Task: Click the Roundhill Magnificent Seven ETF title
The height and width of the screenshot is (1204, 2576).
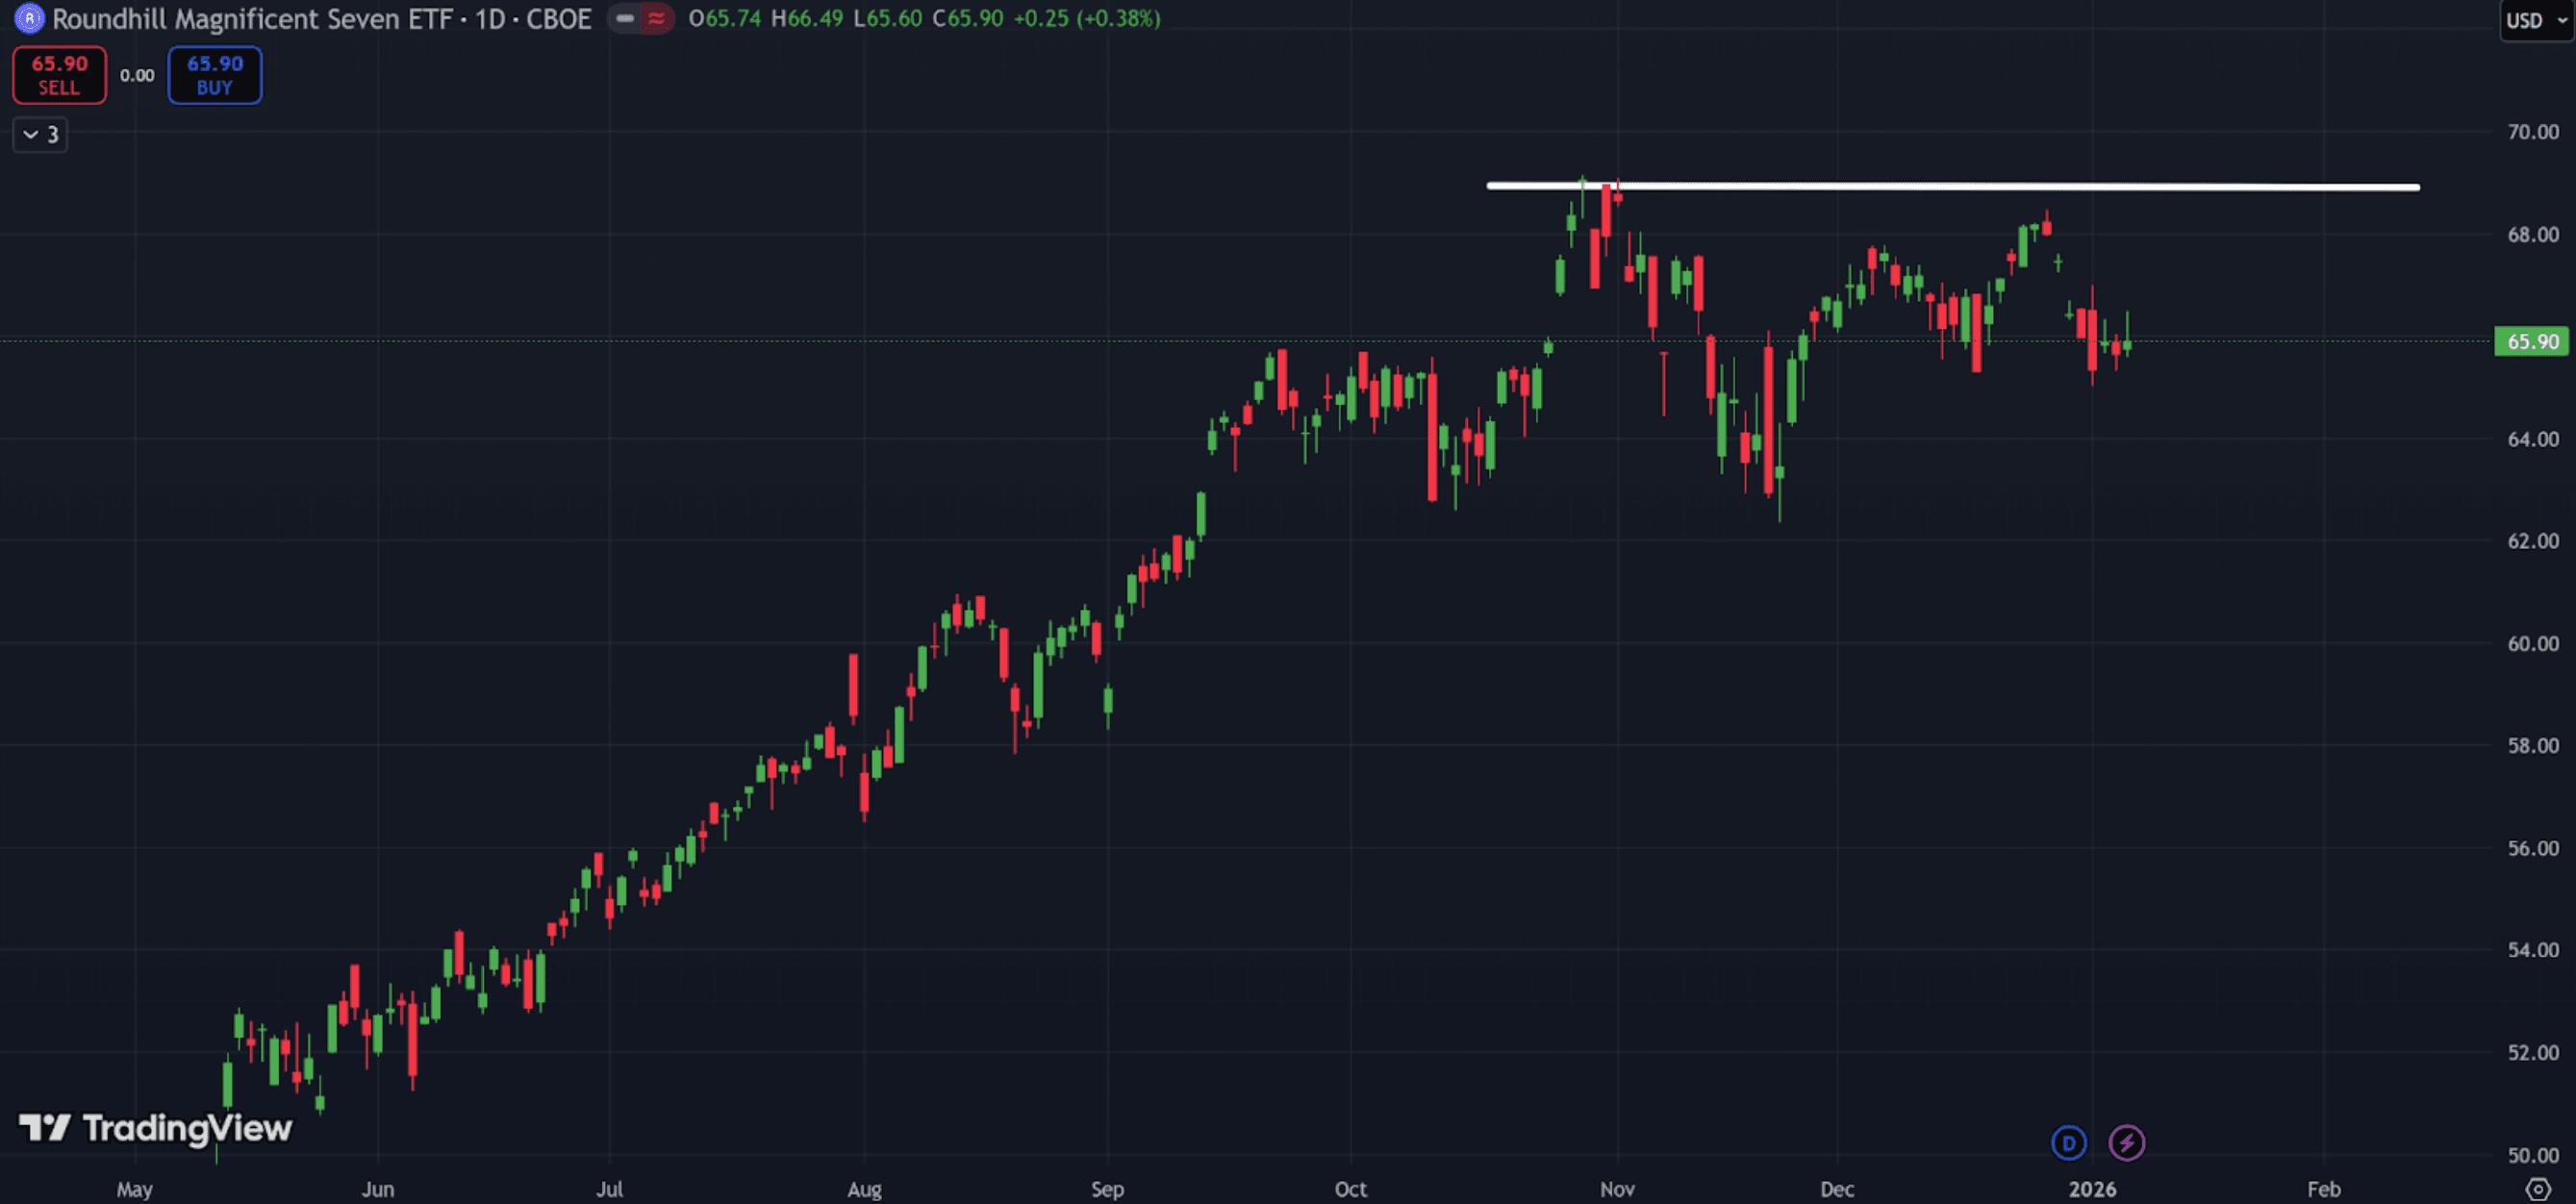Action: pyautogui.click(x=253, y=18)
